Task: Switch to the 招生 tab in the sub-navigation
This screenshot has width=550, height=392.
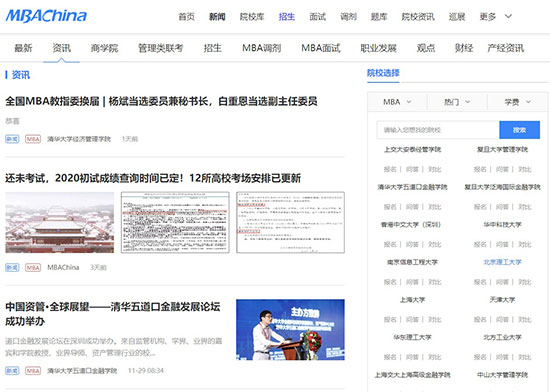Action: click(x=213, y=48)
